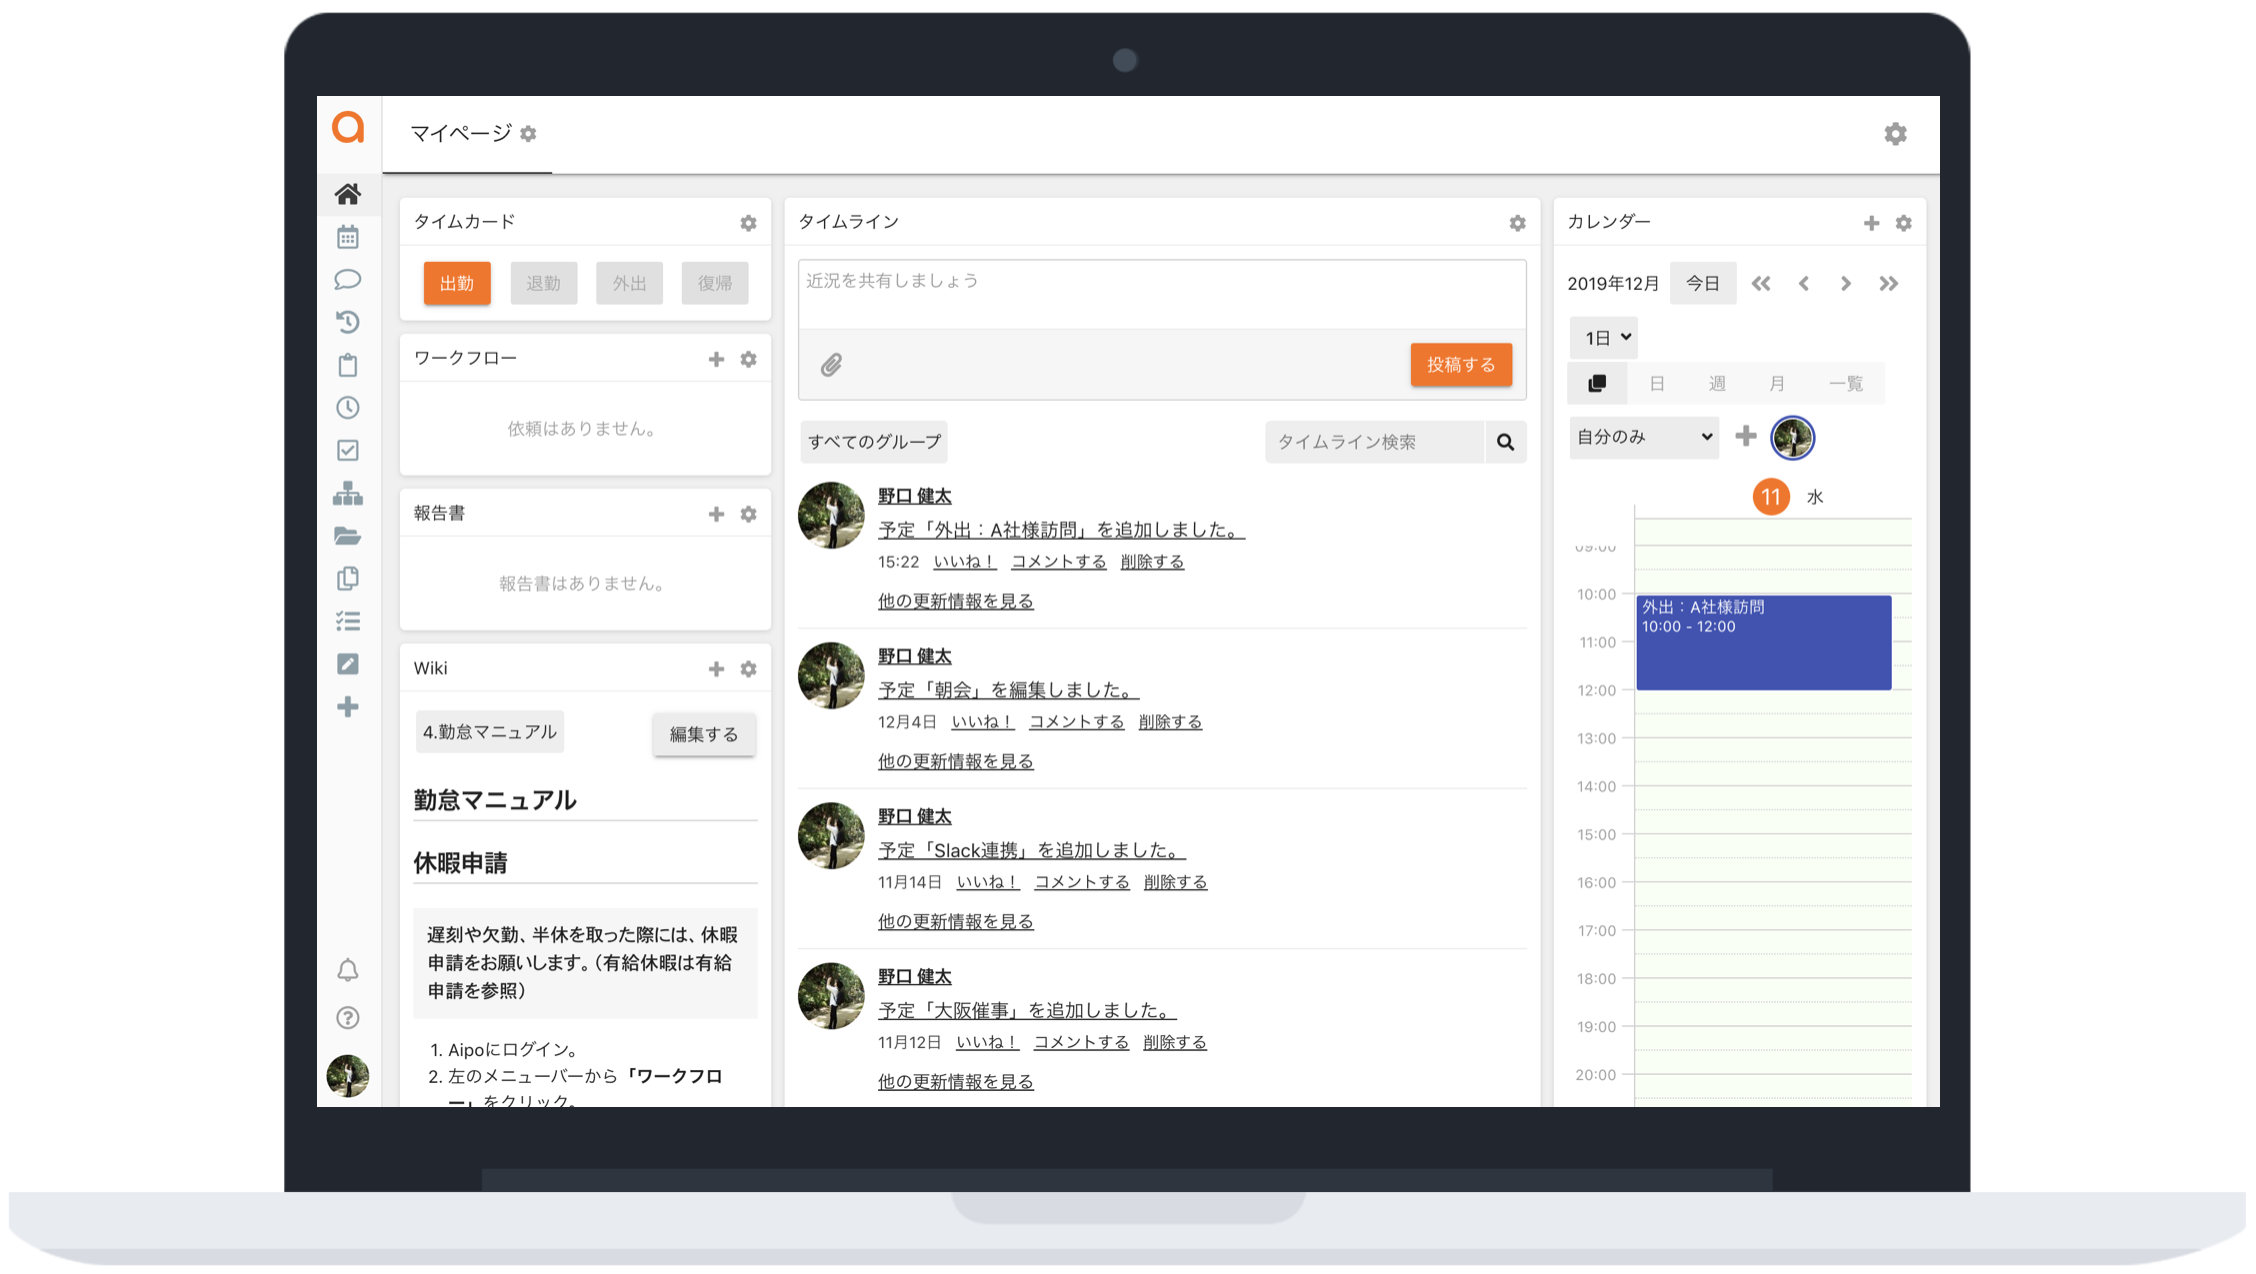Open Wiki panel settings gear
This screenshot has width=2256, height=1274.
748,669
